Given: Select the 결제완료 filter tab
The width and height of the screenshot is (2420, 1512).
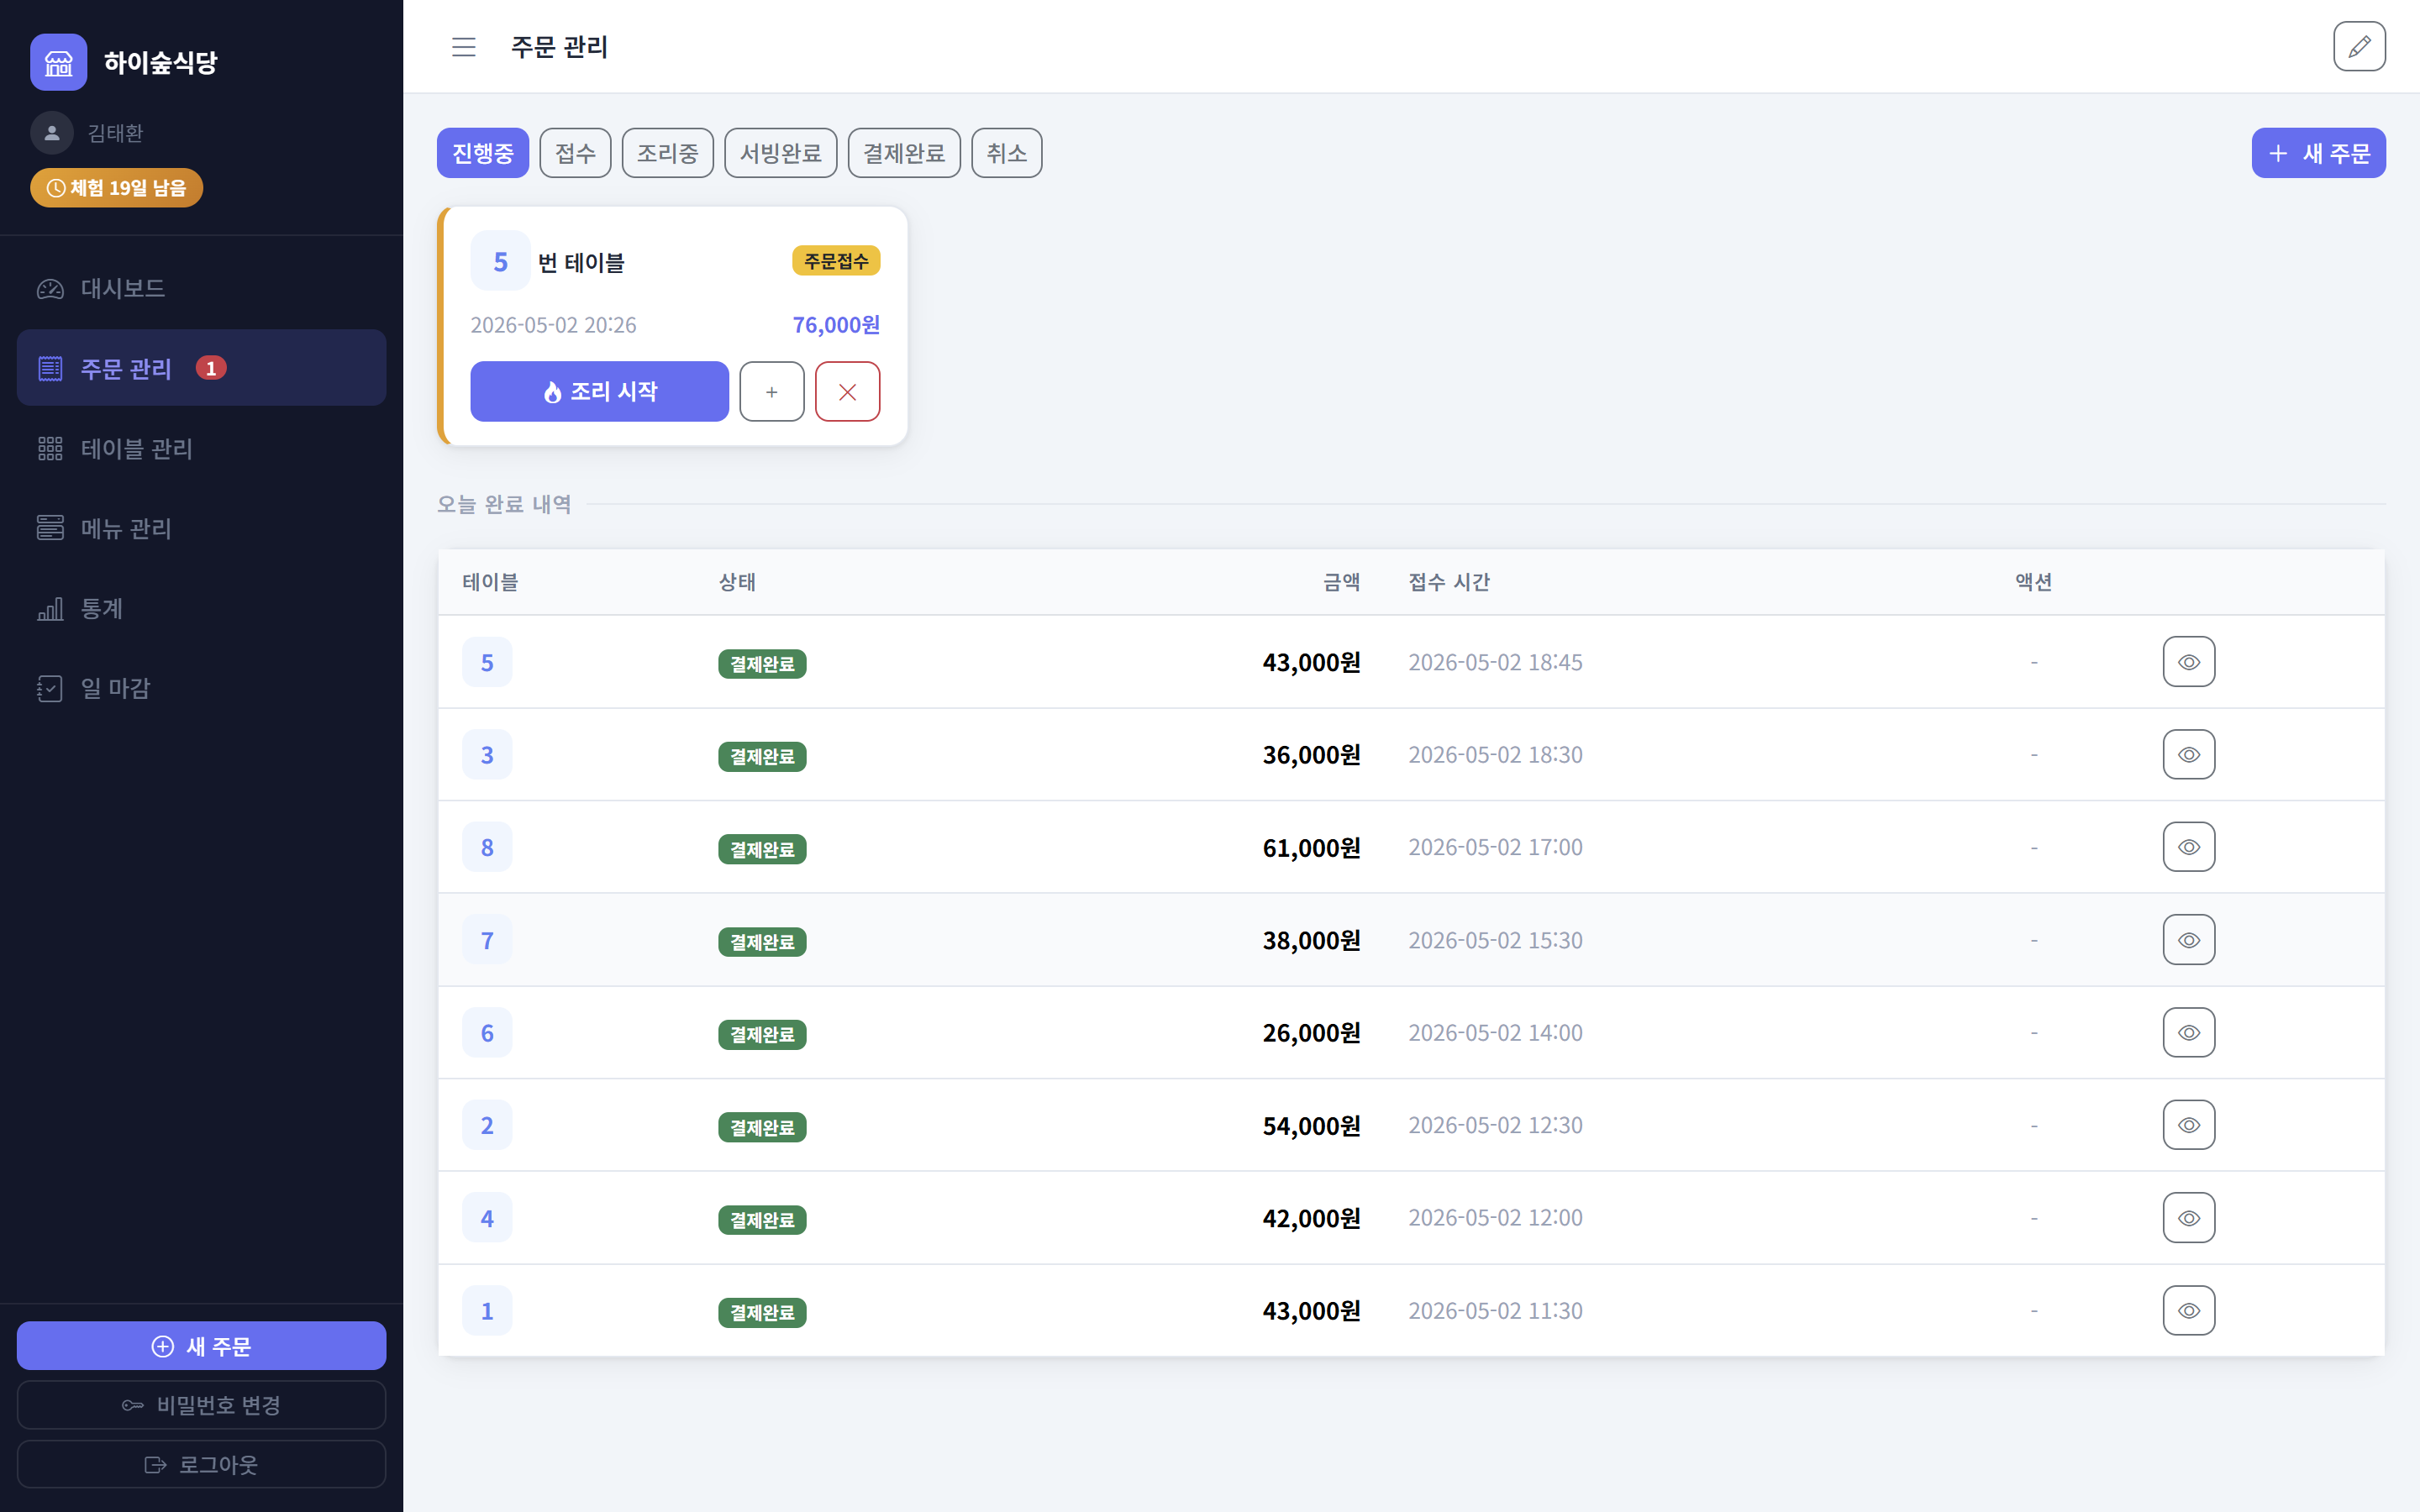Looking at the screenshot, I should (904, 153).
